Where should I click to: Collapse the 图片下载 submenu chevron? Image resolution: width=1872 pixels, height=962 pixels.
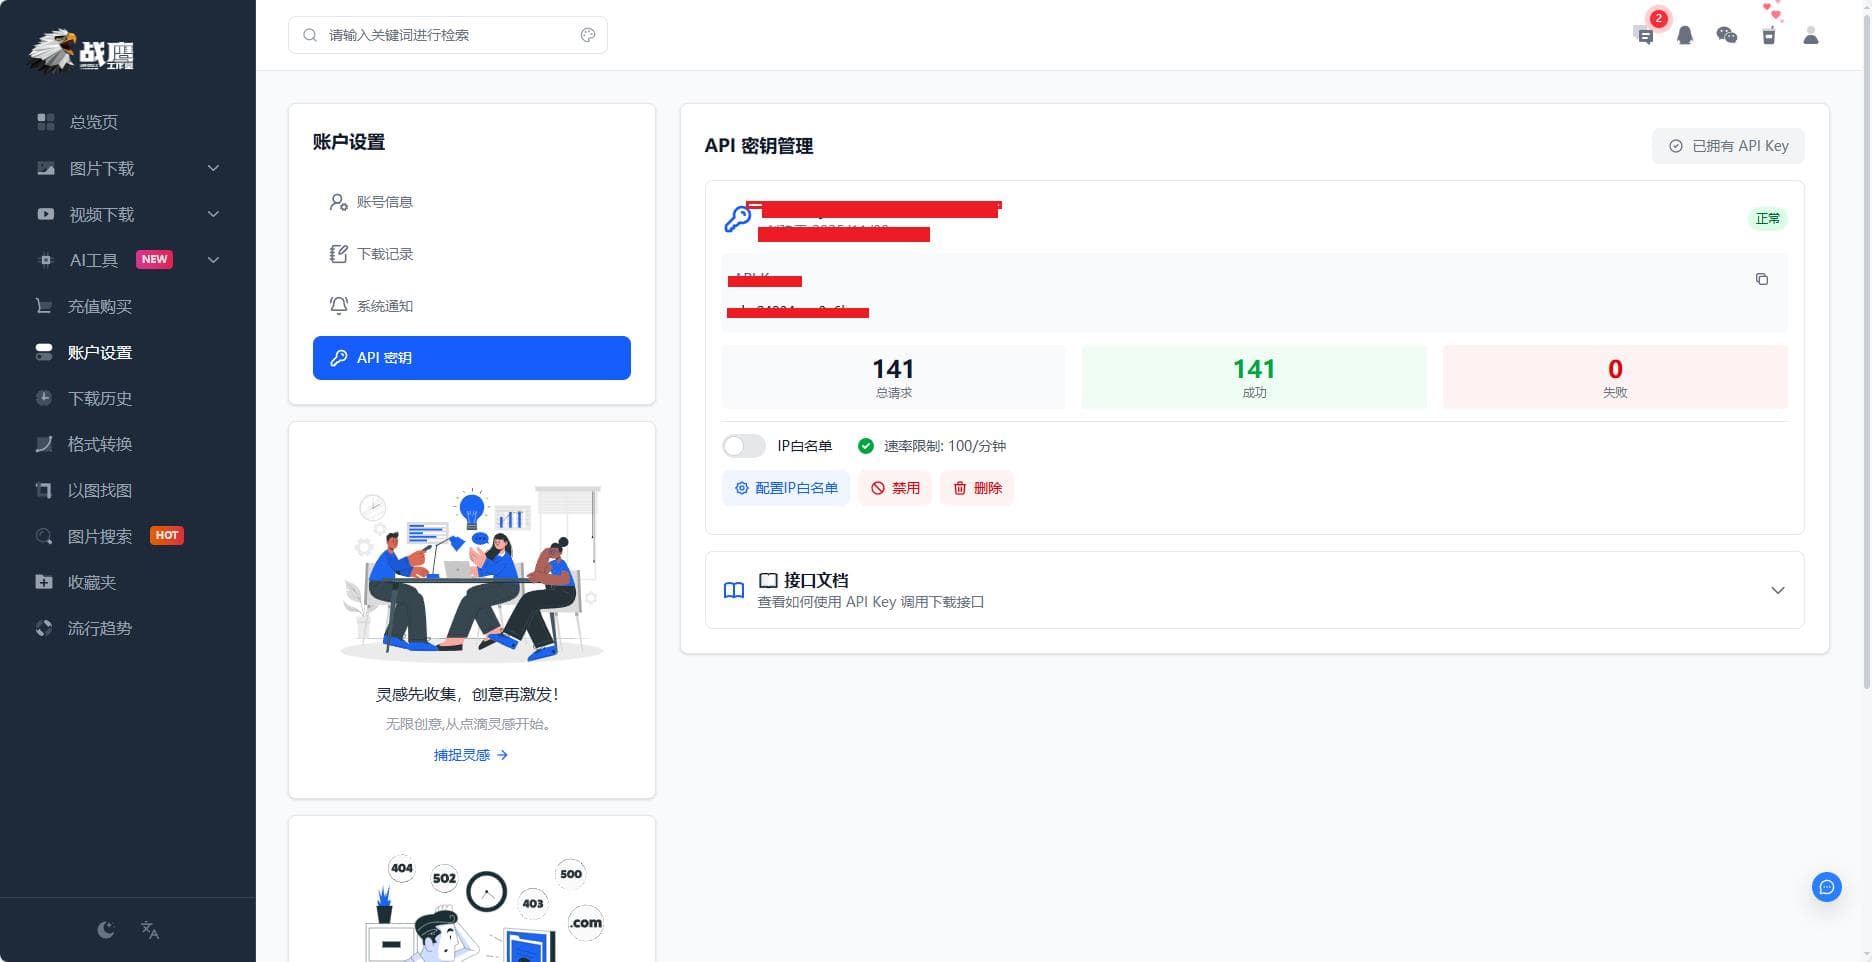(212, 168)
